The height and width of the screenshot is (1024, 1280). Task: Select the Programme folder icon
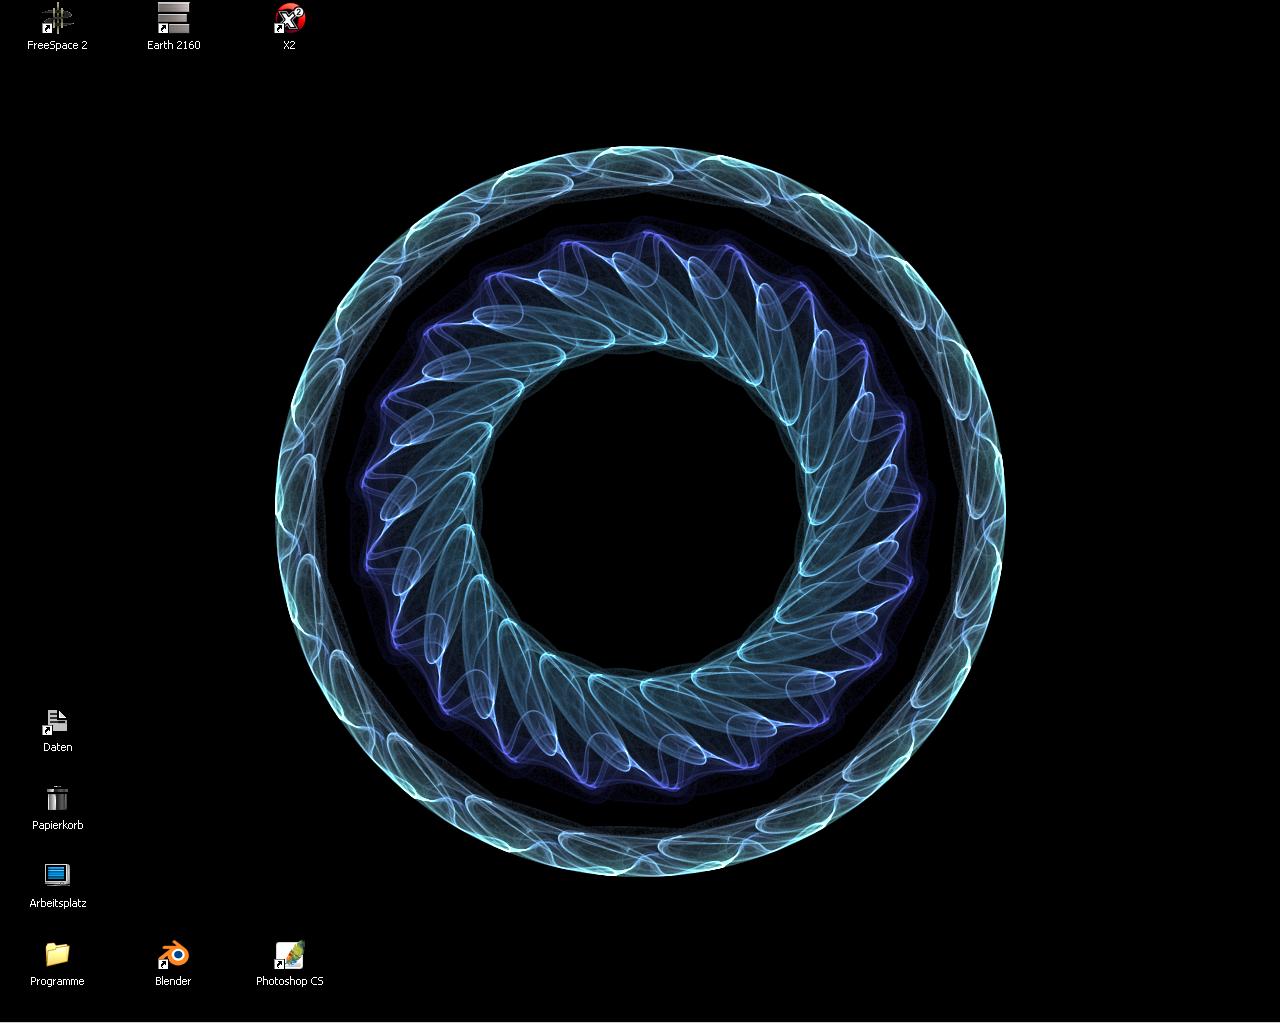57,954
